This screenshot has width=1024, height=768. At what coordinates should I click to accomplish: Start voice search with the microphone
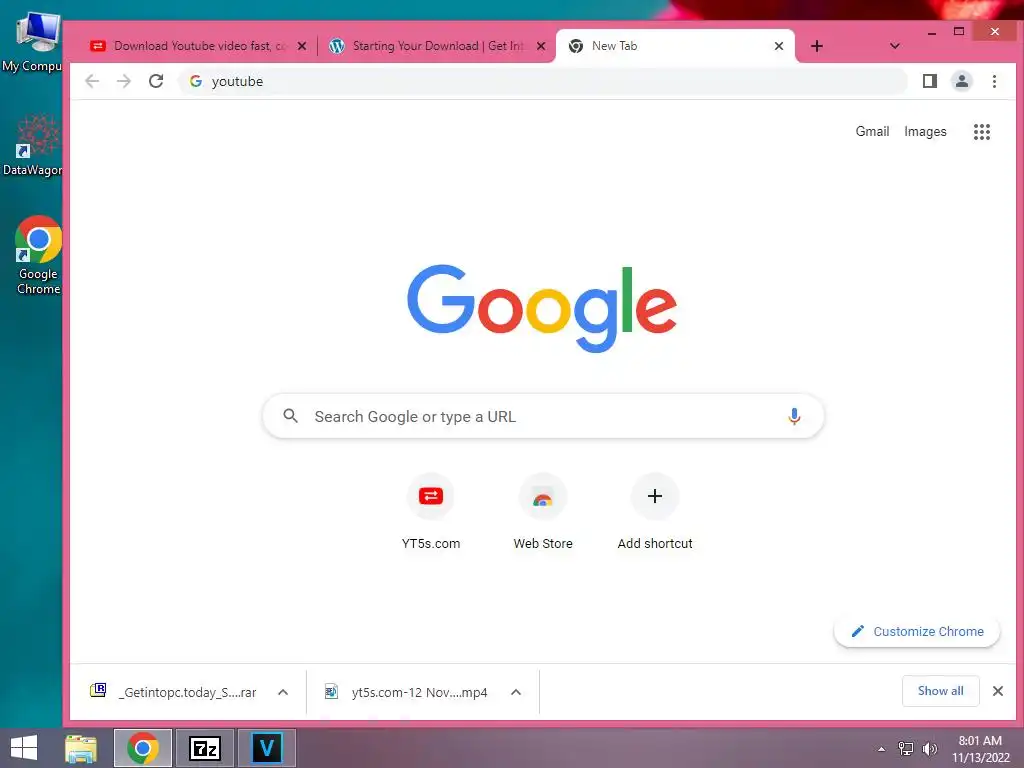point(793,416)
